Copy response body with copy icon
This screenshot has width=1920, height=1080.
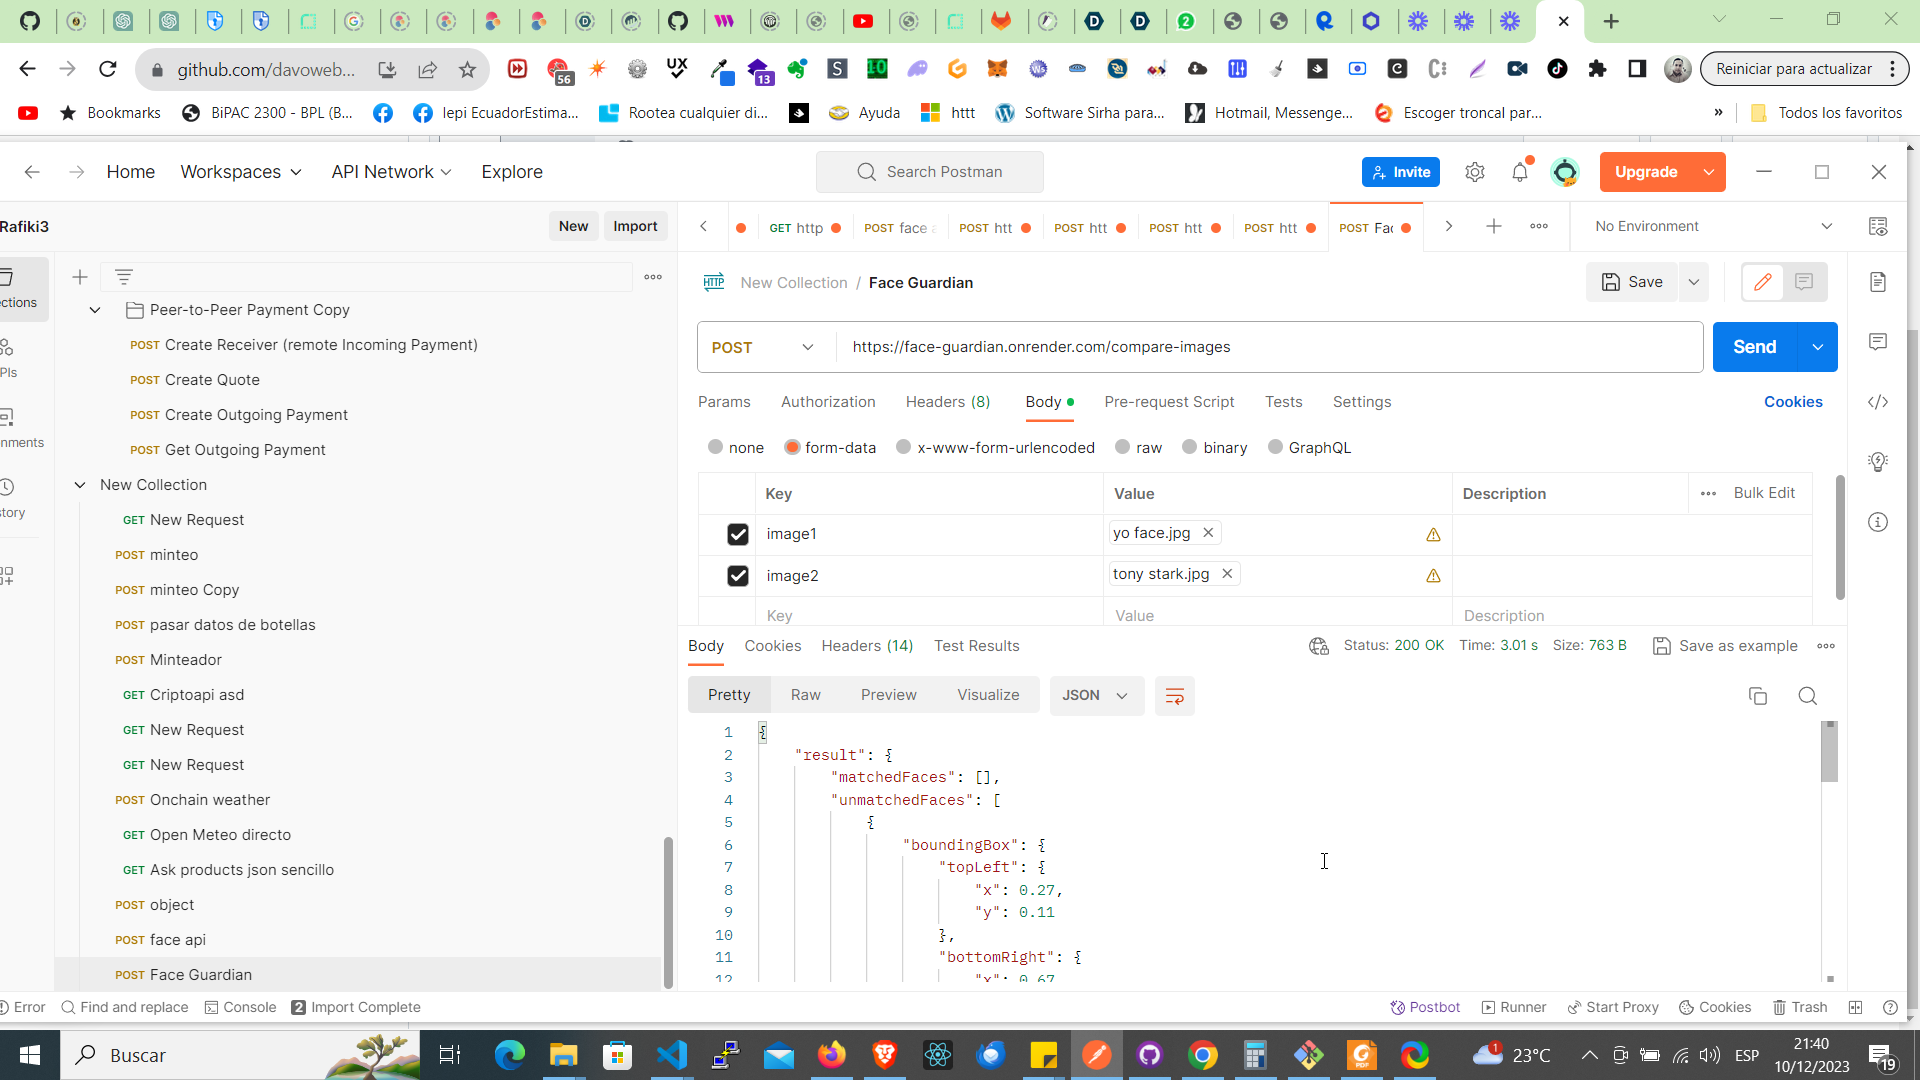1757,696
